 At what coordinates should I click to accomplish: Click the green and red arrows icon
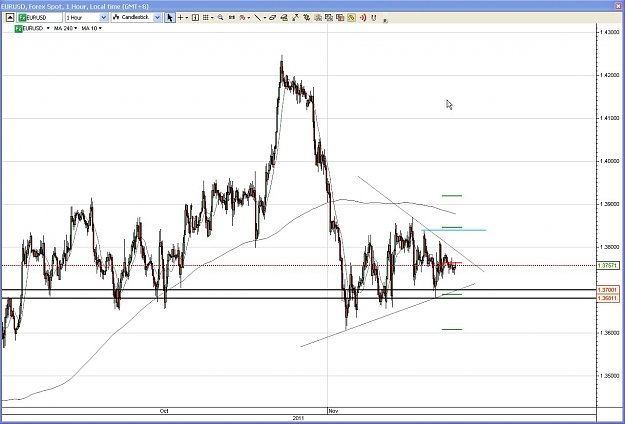[307, 18]
